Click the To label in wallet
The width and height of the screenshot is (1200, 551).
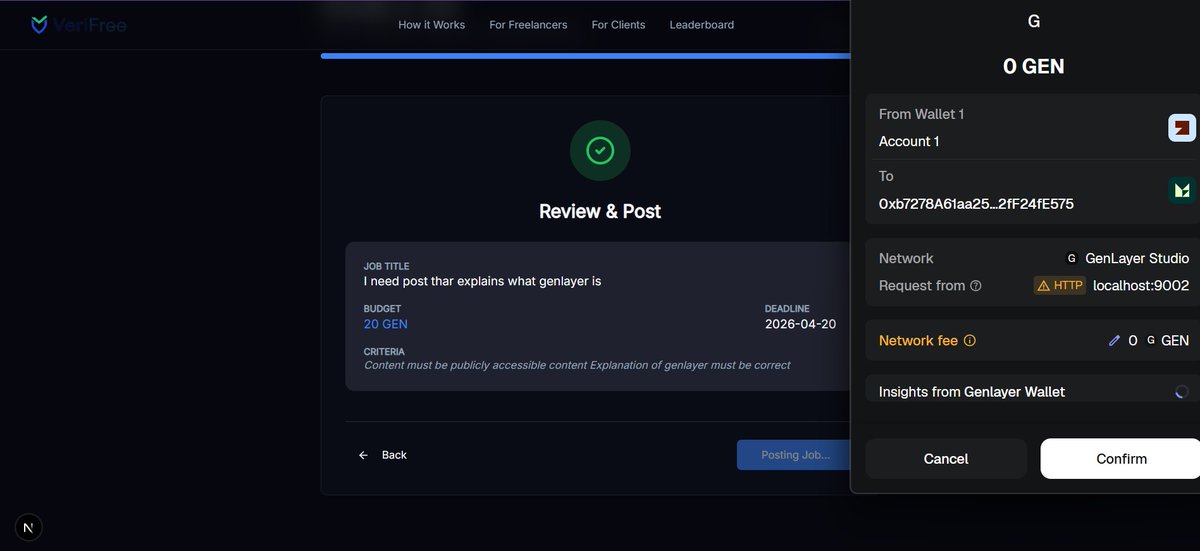click(x=886, y=176)
